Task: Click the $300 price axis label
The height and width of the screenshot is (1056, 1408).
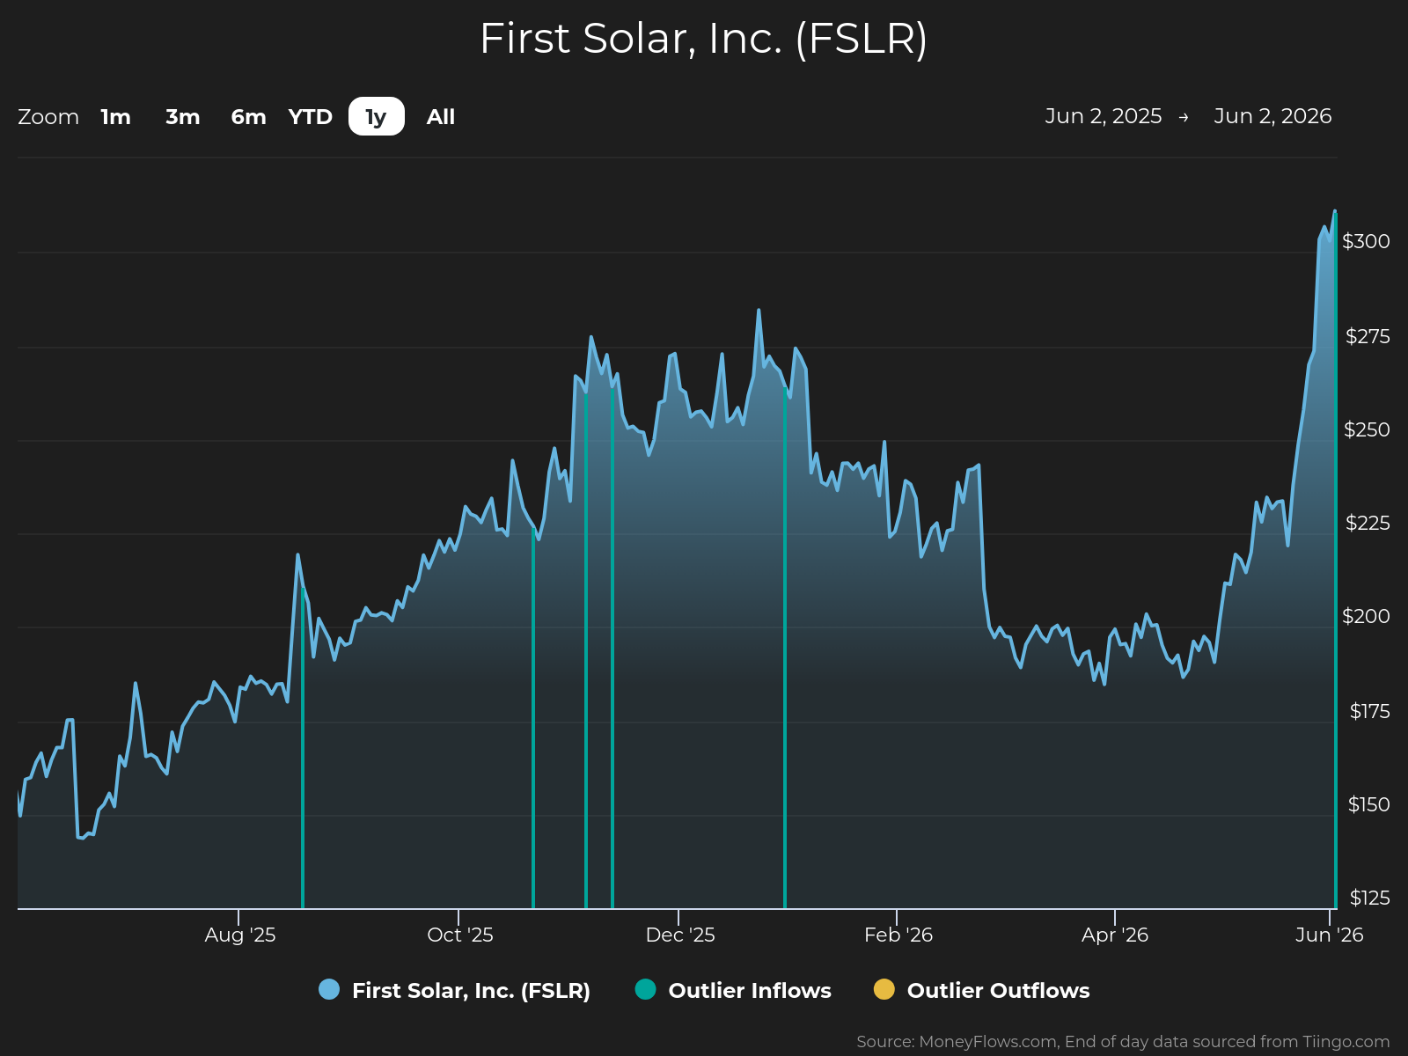Action: pyautogui.click(x=1366, y=241)
